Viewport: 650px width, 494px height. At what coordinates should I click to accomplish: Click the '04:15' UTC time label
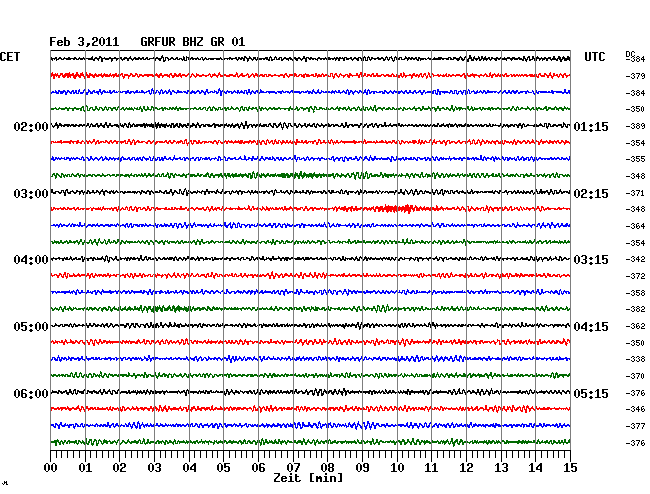tap(591, 327)
